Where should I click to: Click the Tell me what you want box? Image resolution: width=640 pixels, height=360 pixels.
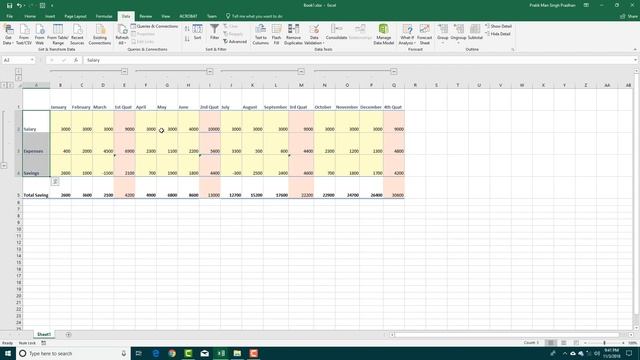pos(254,16)
